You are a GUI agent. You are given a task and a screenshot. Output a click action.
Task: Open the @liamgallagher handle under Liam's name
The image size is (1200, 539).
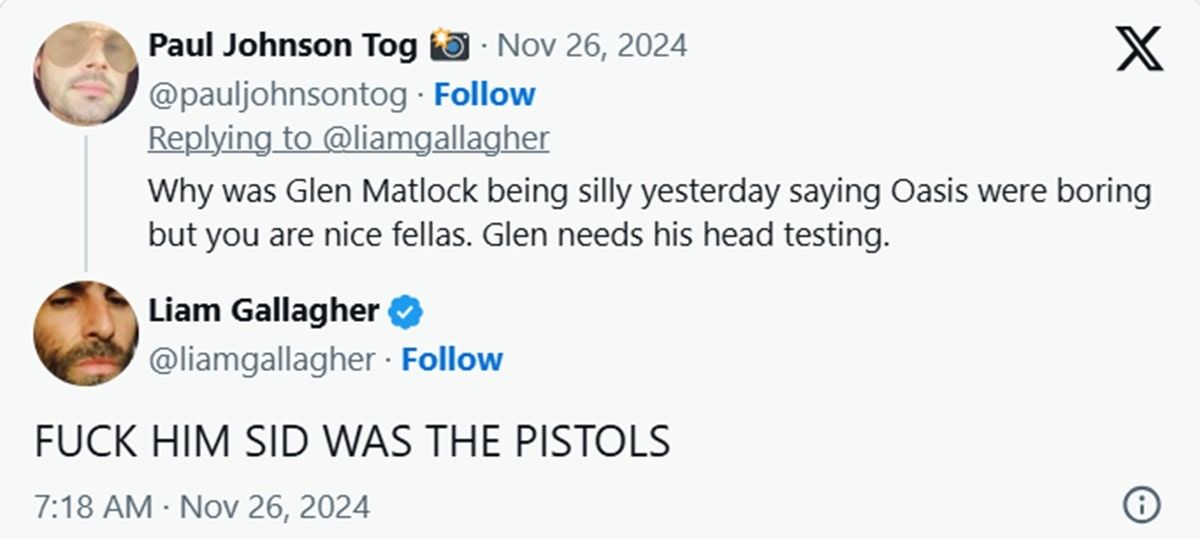pyautogui.click(x=262, y=359)
